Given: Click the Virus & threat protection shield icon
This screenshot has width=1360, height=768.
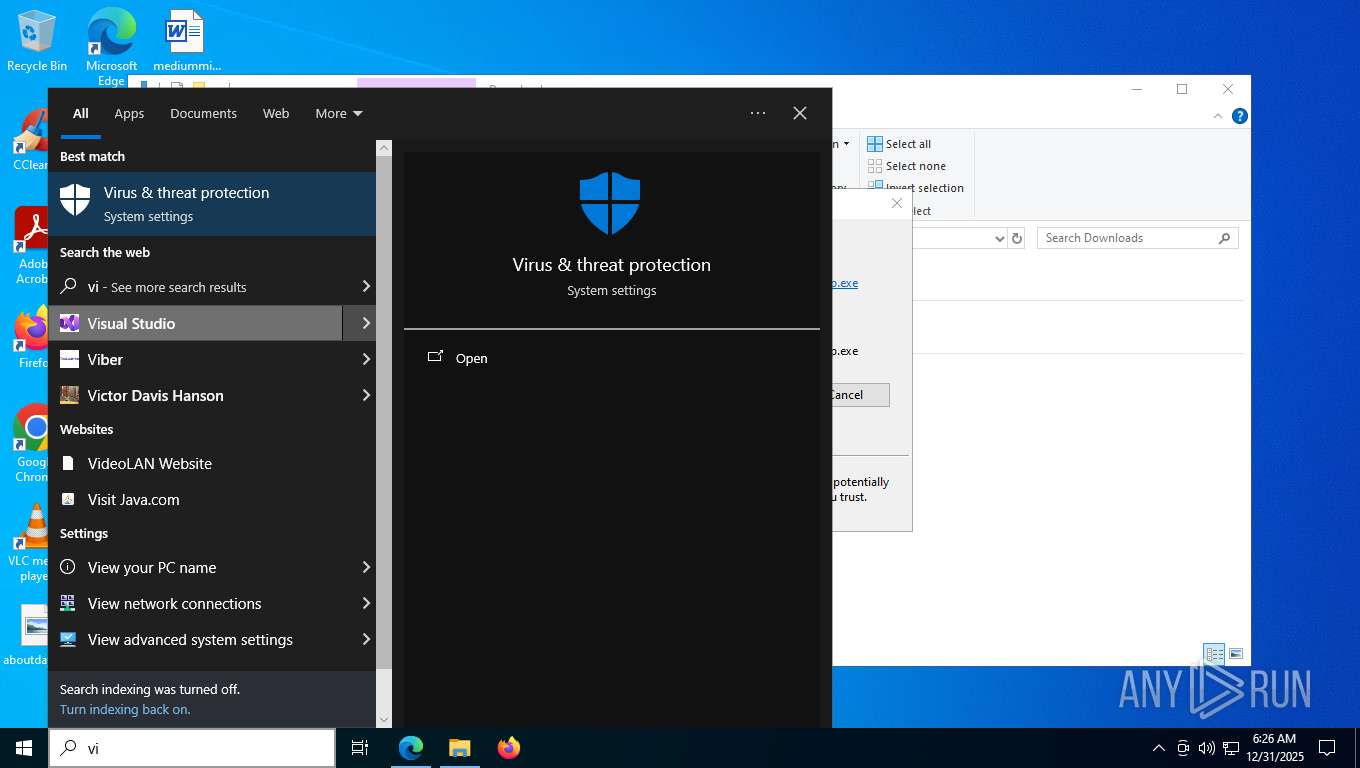Looking at the screenshot, I should tap(75, 200).
